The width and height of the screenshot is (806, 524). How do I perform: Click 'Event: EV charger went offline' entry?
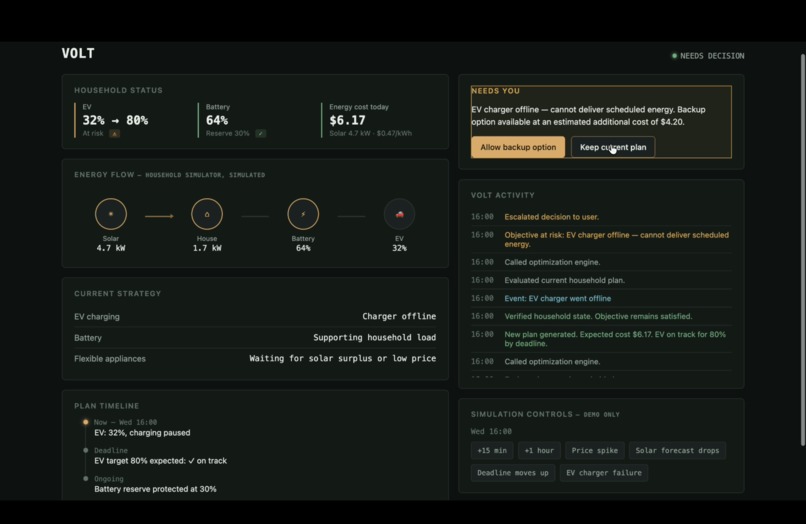558,298
